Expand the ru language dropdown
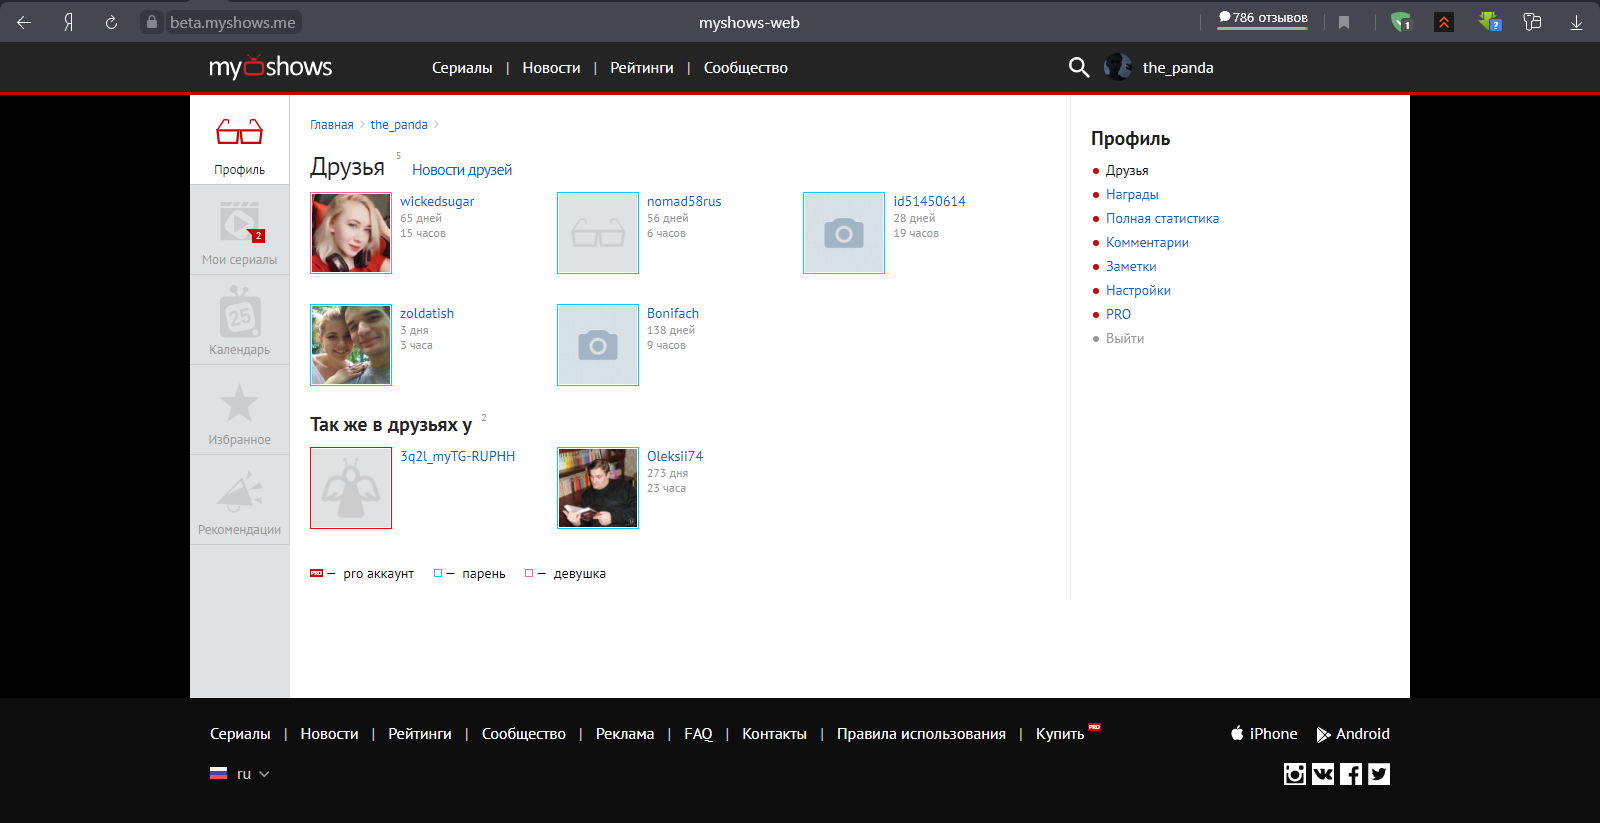This screenshot has width=1600, height=823. click(x=240, y=774)
